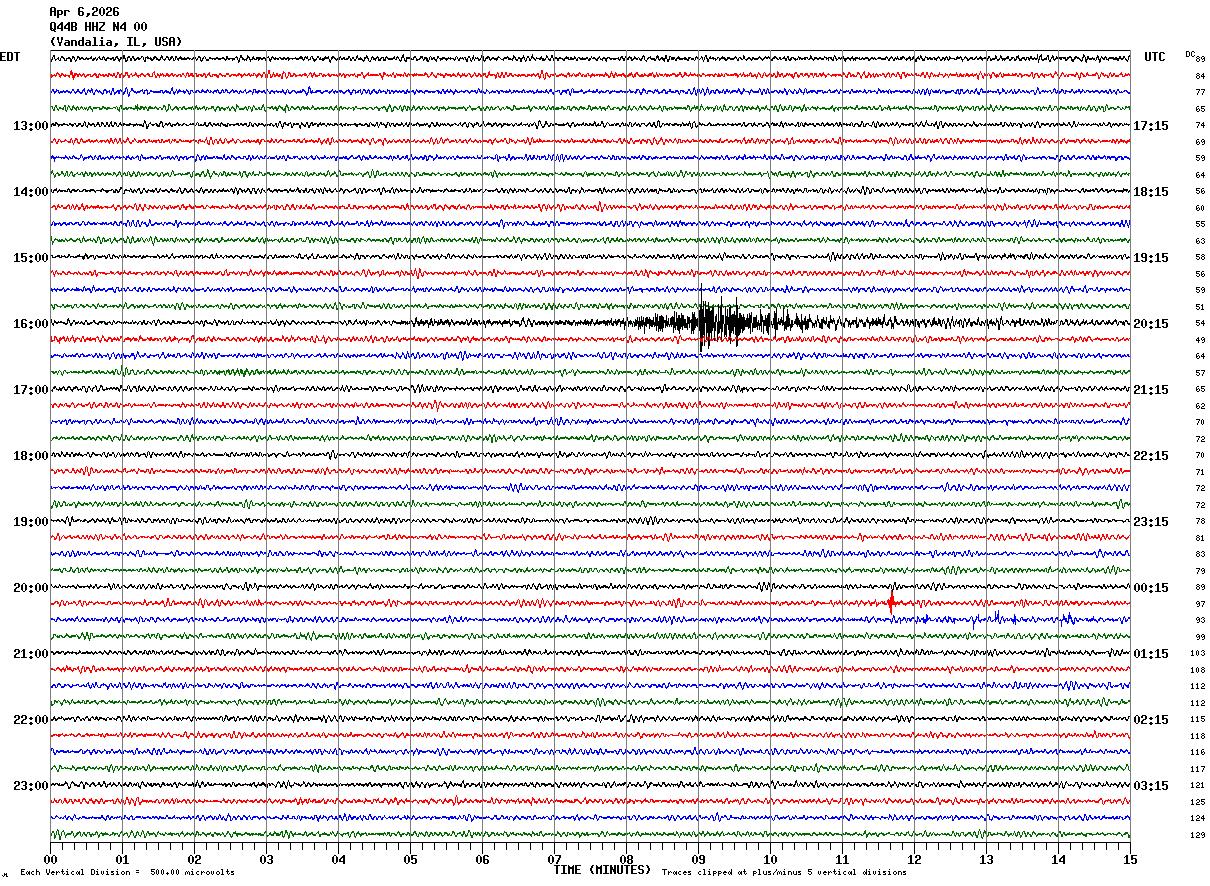Click the 03:15 UTC hour label
Viewport: 1210px width, 886px height.
tap(1150, 786)
